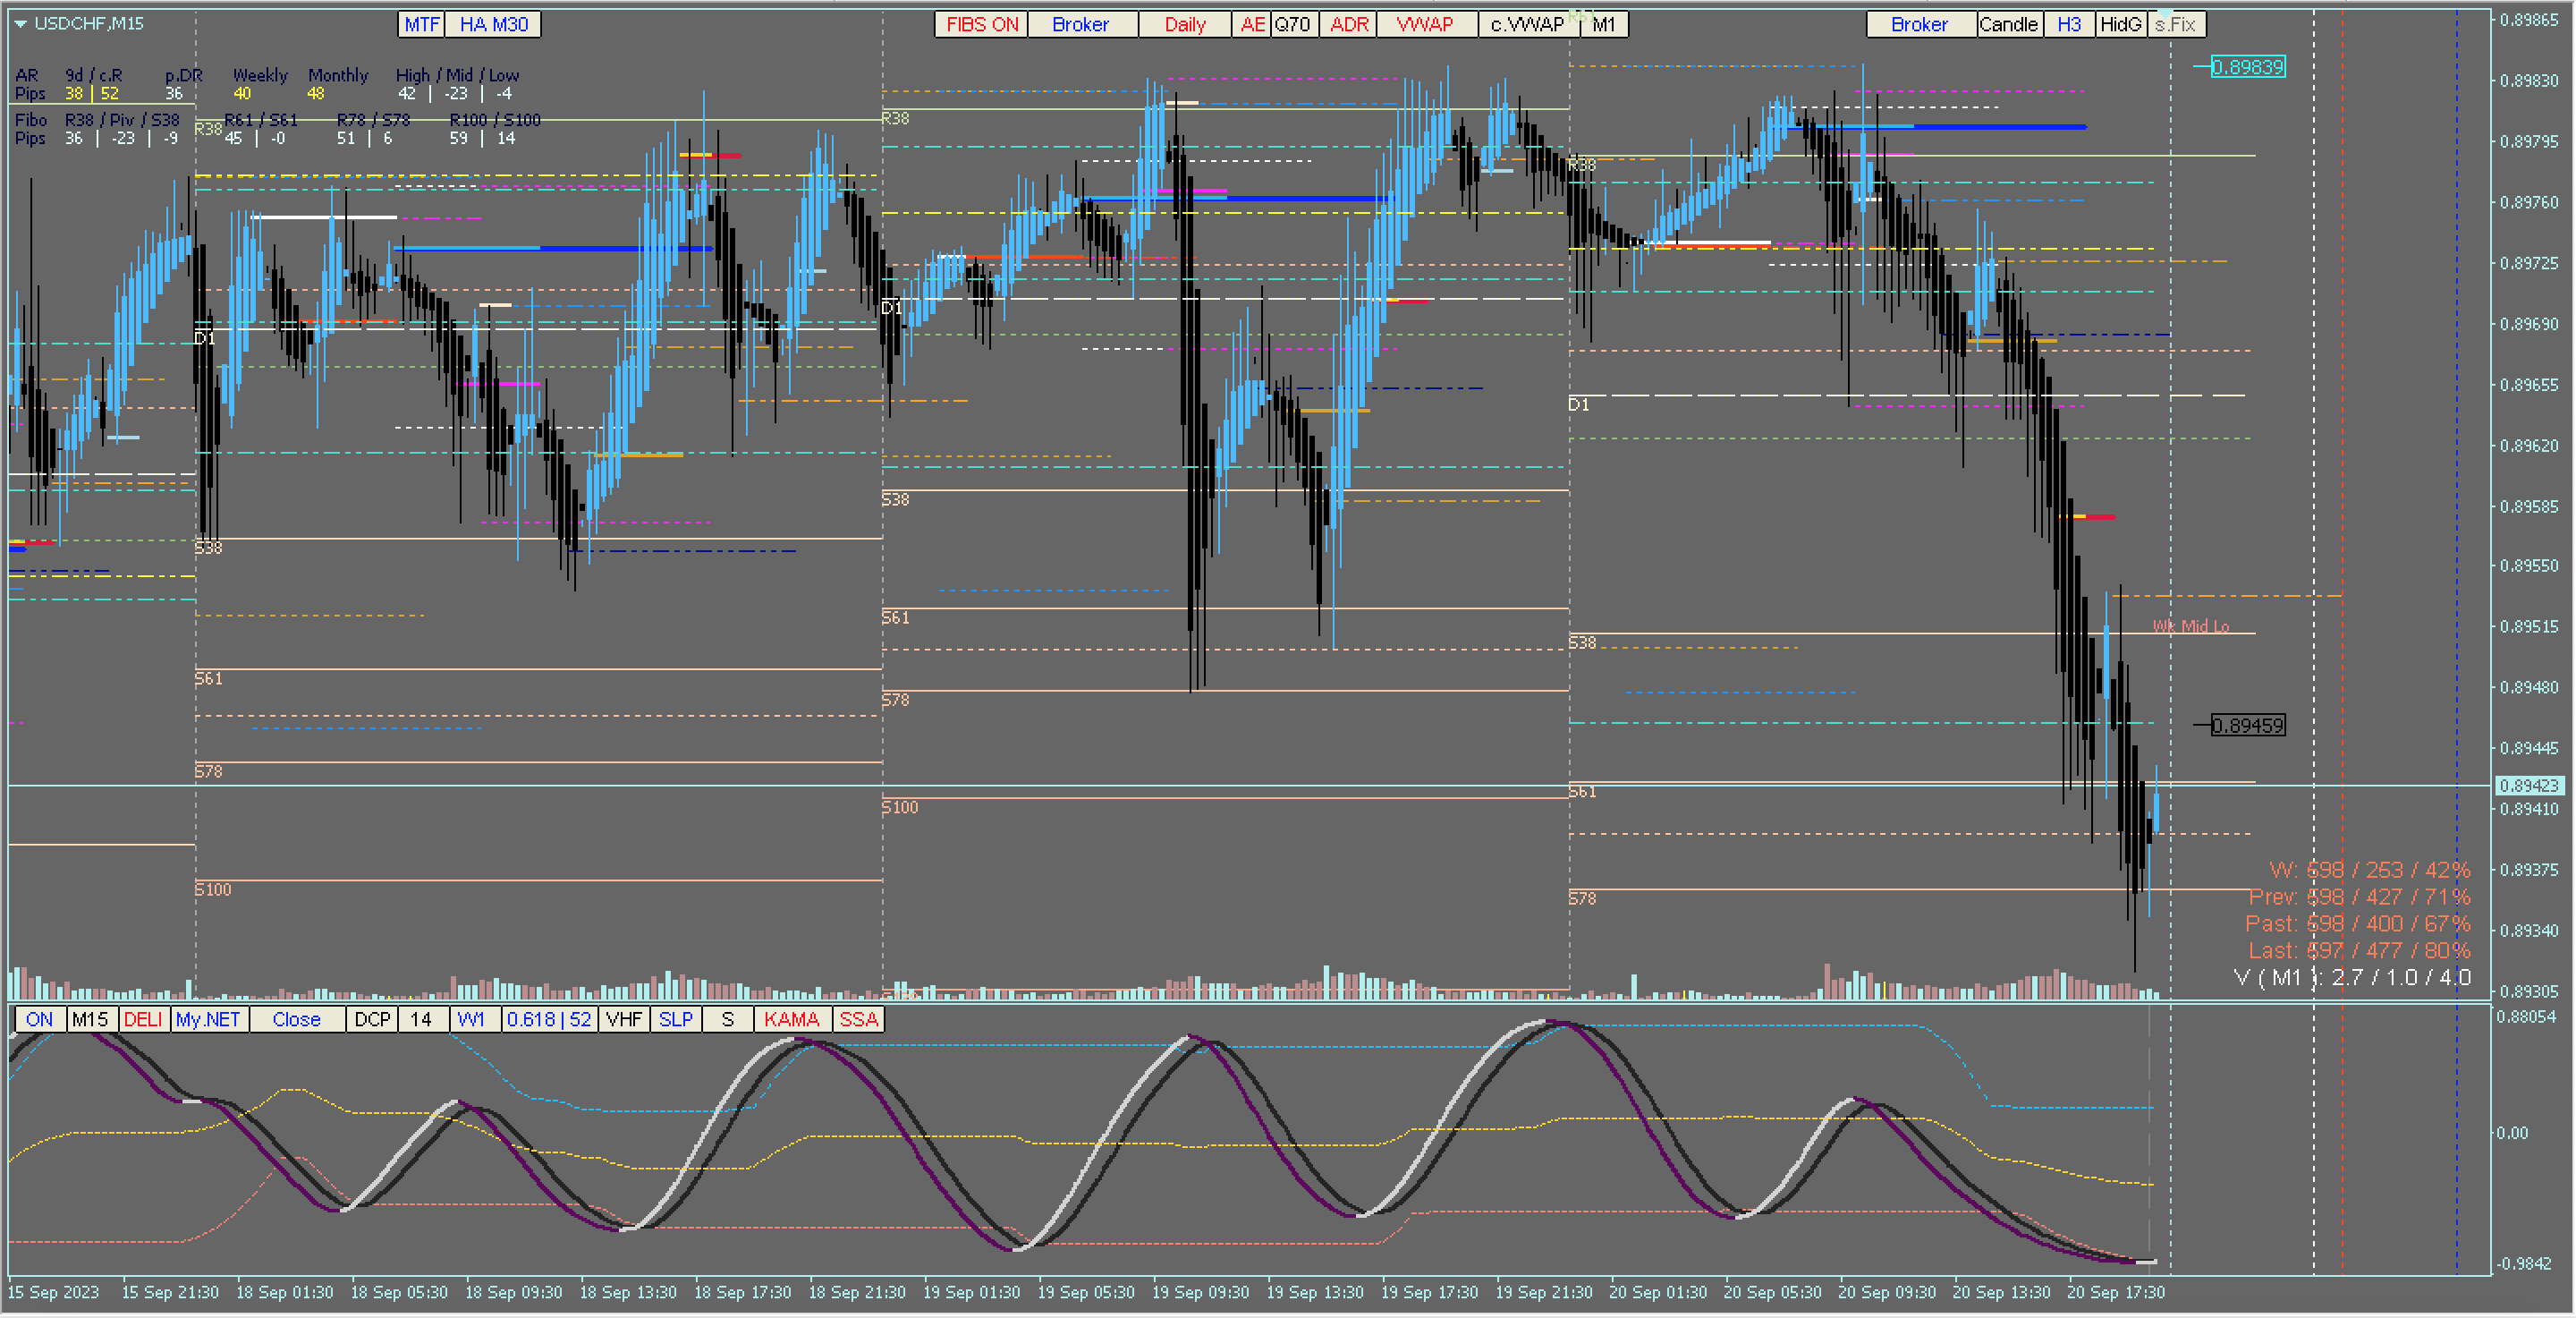Viewport: 2576px width, 1318px height.
Task: Toggle the indicator ON switch button
Action: (40, 1019)
